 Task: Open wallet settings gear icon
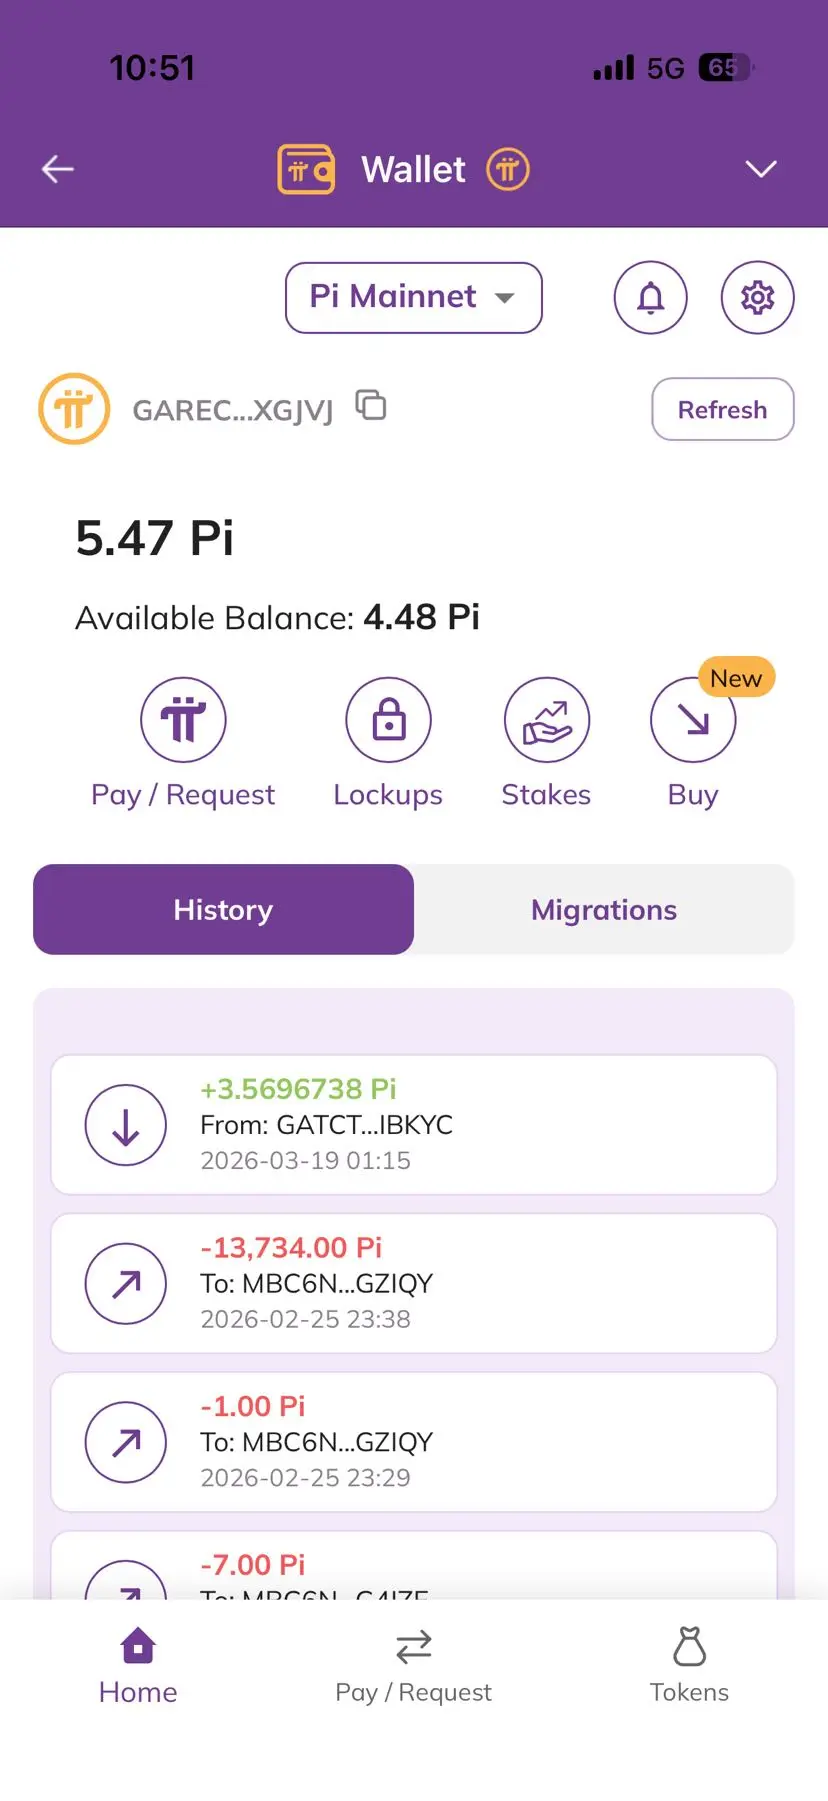point(757,297)
